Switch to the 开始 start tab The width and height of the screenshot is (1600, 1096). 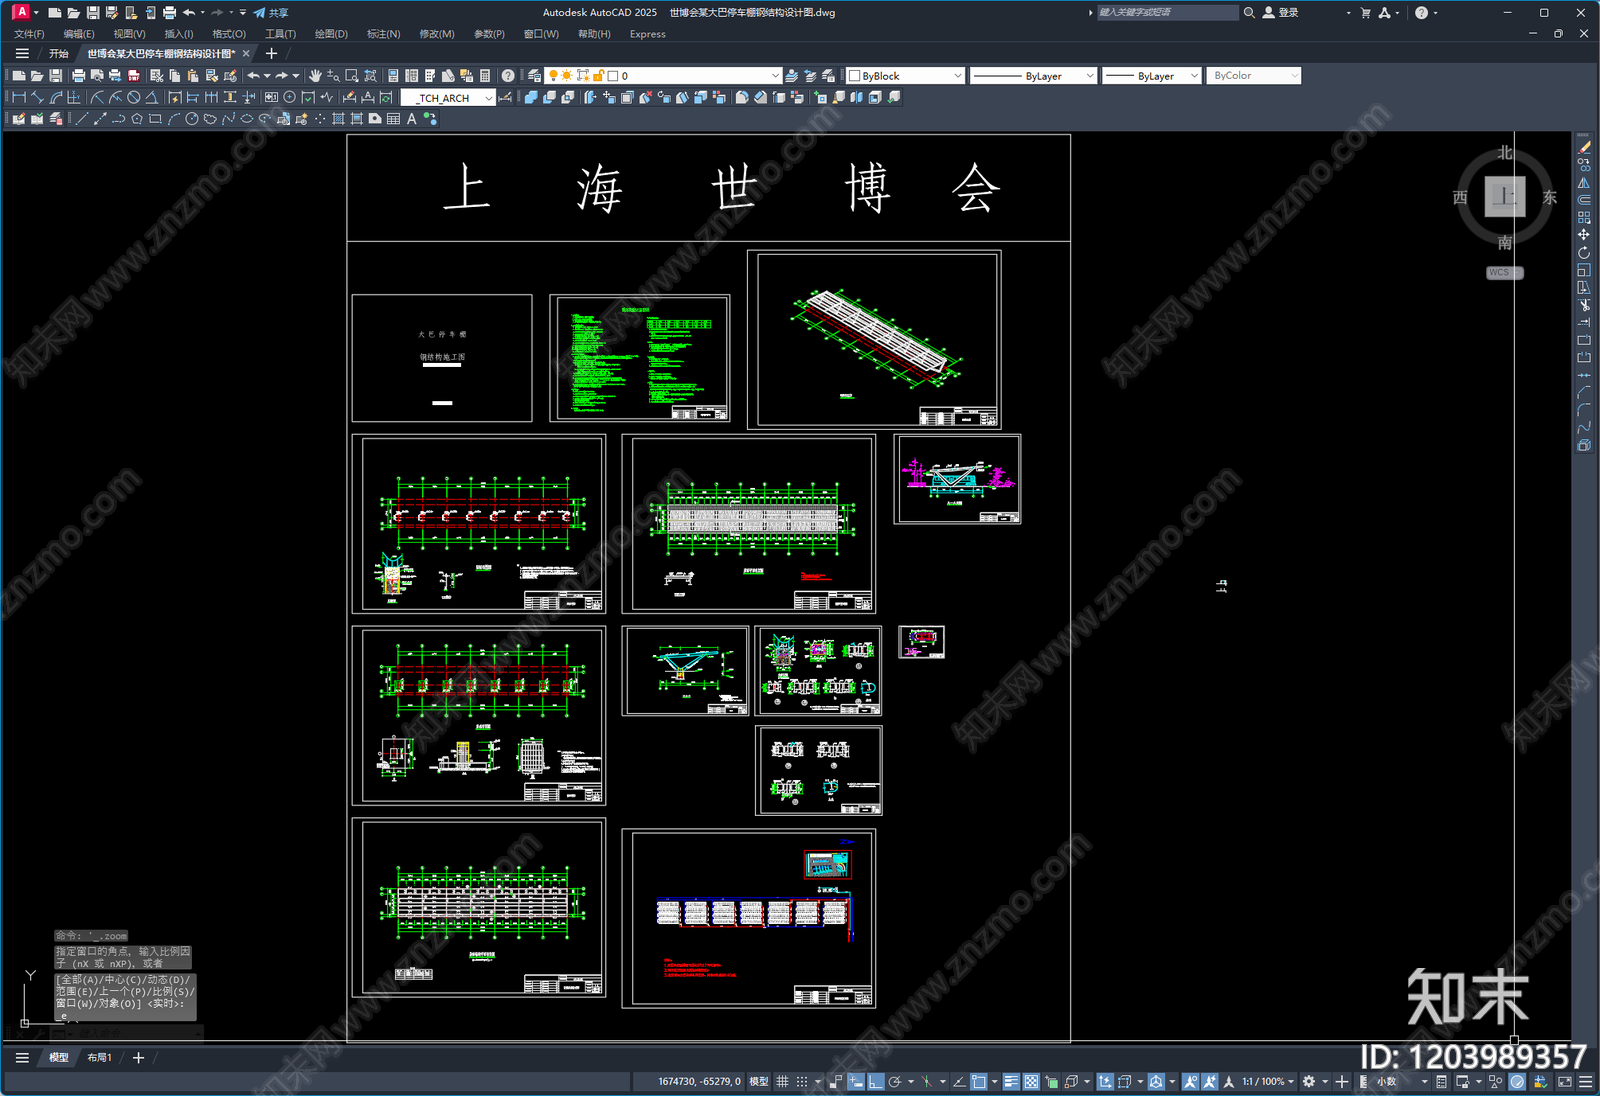point(59,54)
